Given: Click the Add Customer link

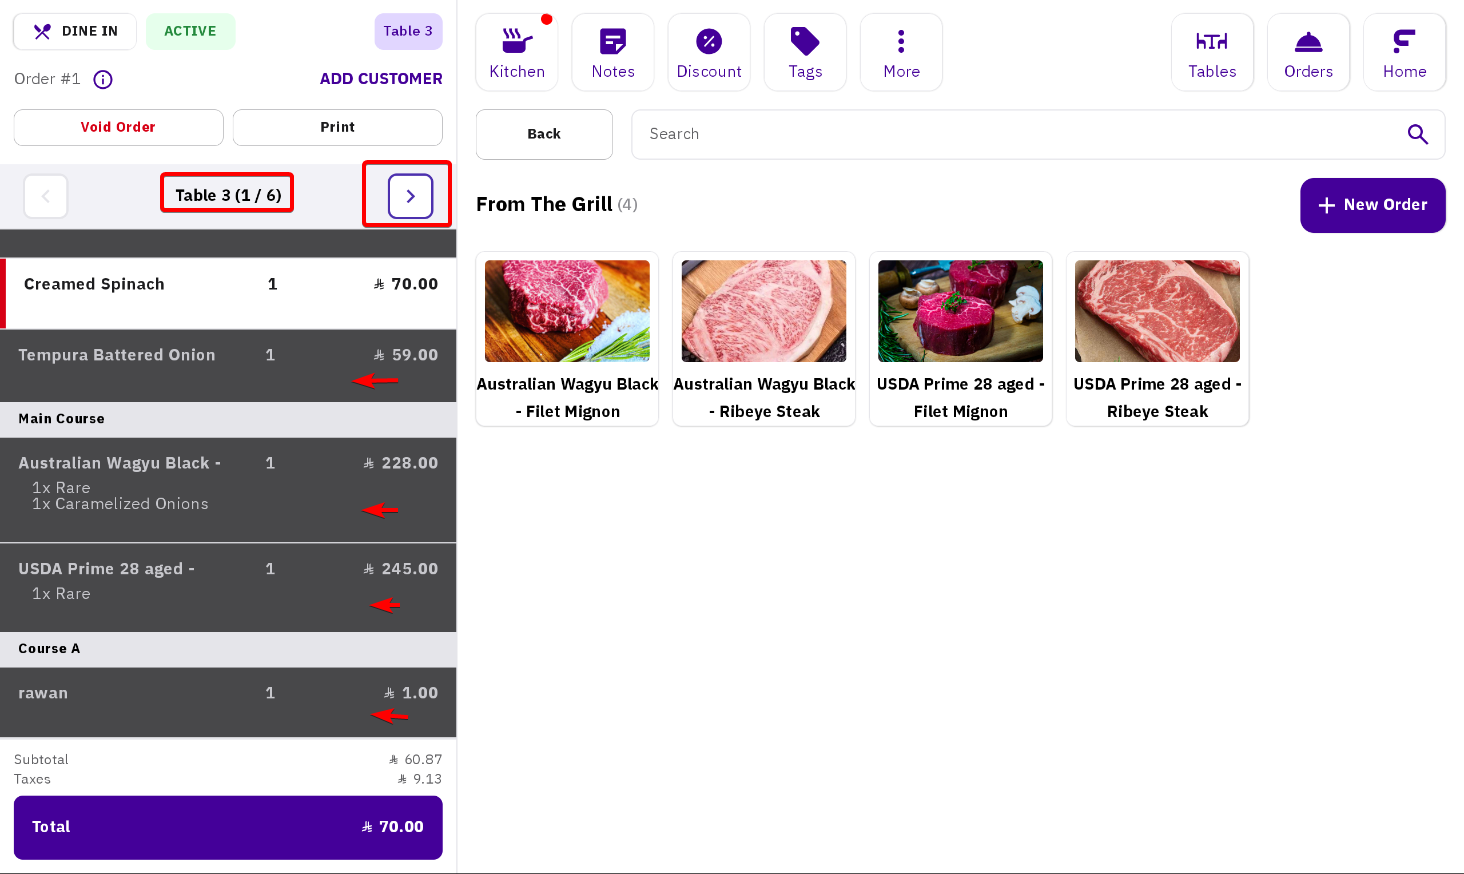Looking at the screenshot, I should tap(381, 79).
